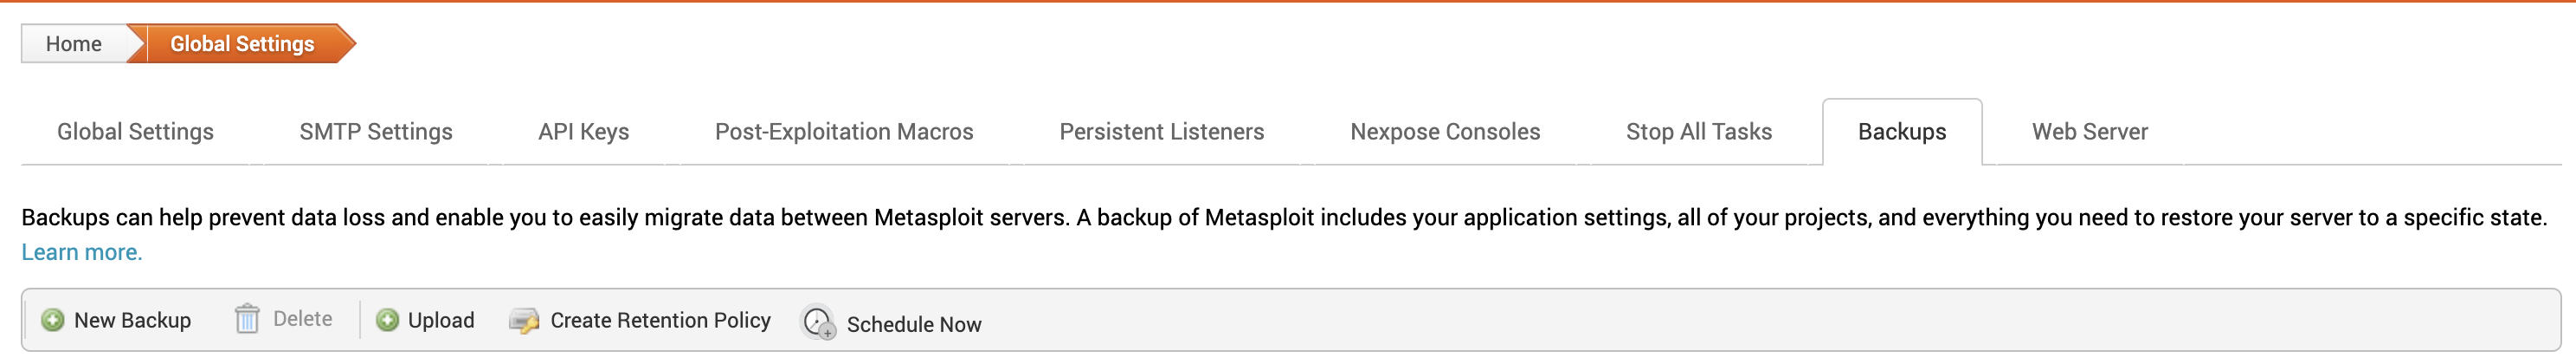Open the Learn more link
Screen dimensions: 2576x364
coord(82,252)
